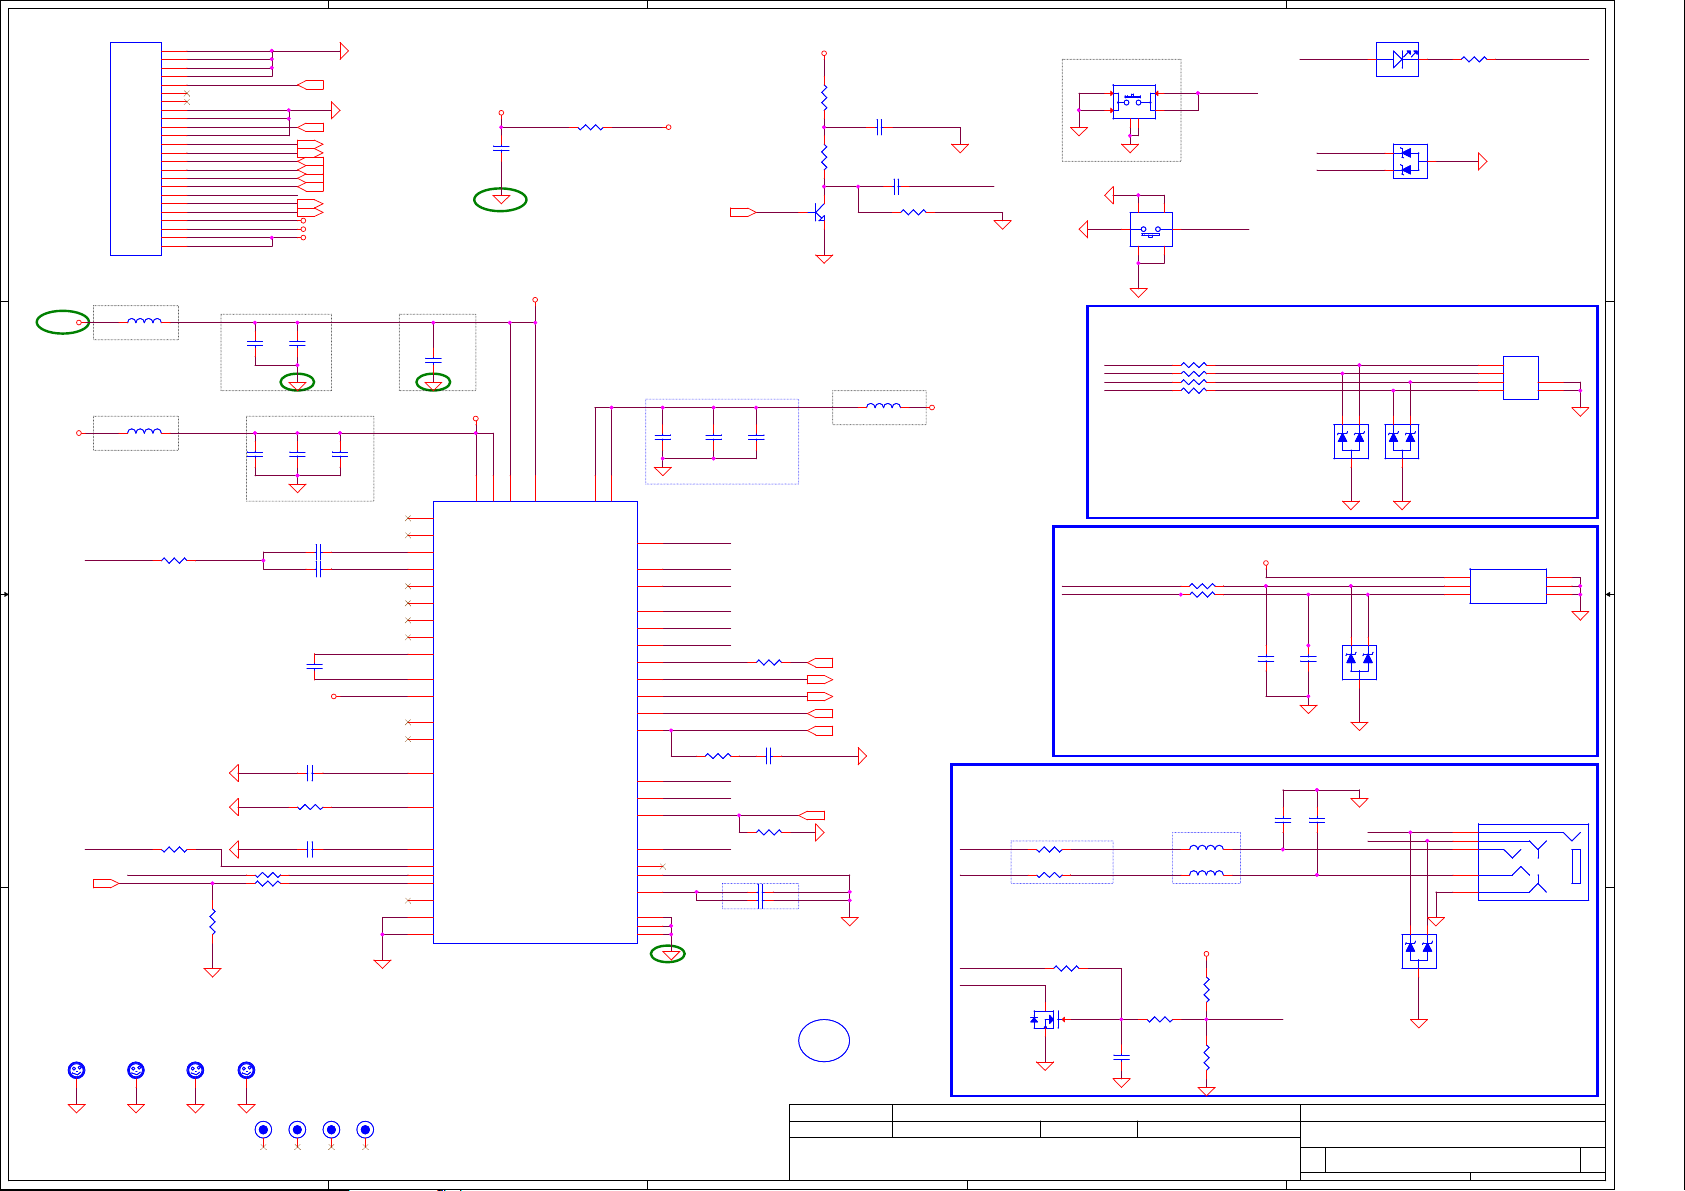Click the rightmost test point circle
This screenshot has width=1685, height=1191.
click(x=365, y=1130)
